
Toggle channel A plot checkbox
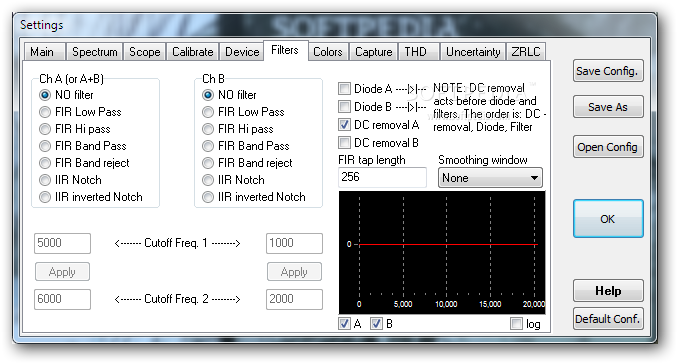pyautogui.click(x=344, y=323)
